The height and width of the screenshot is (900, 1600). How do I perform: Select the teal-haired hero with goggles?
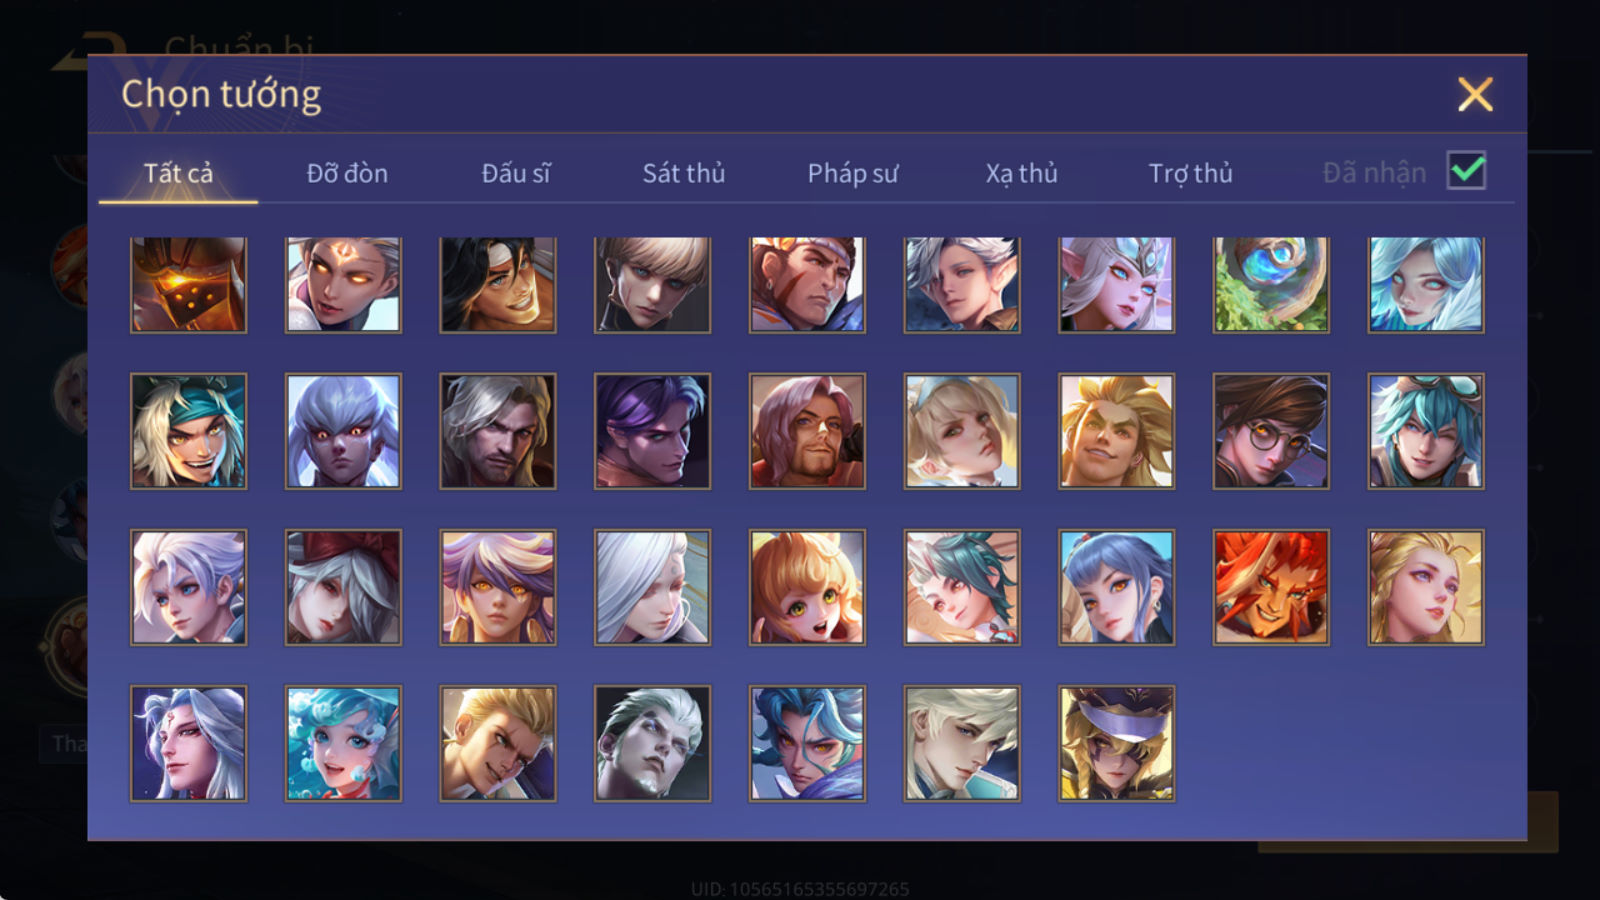click(x=1426, y=431)
